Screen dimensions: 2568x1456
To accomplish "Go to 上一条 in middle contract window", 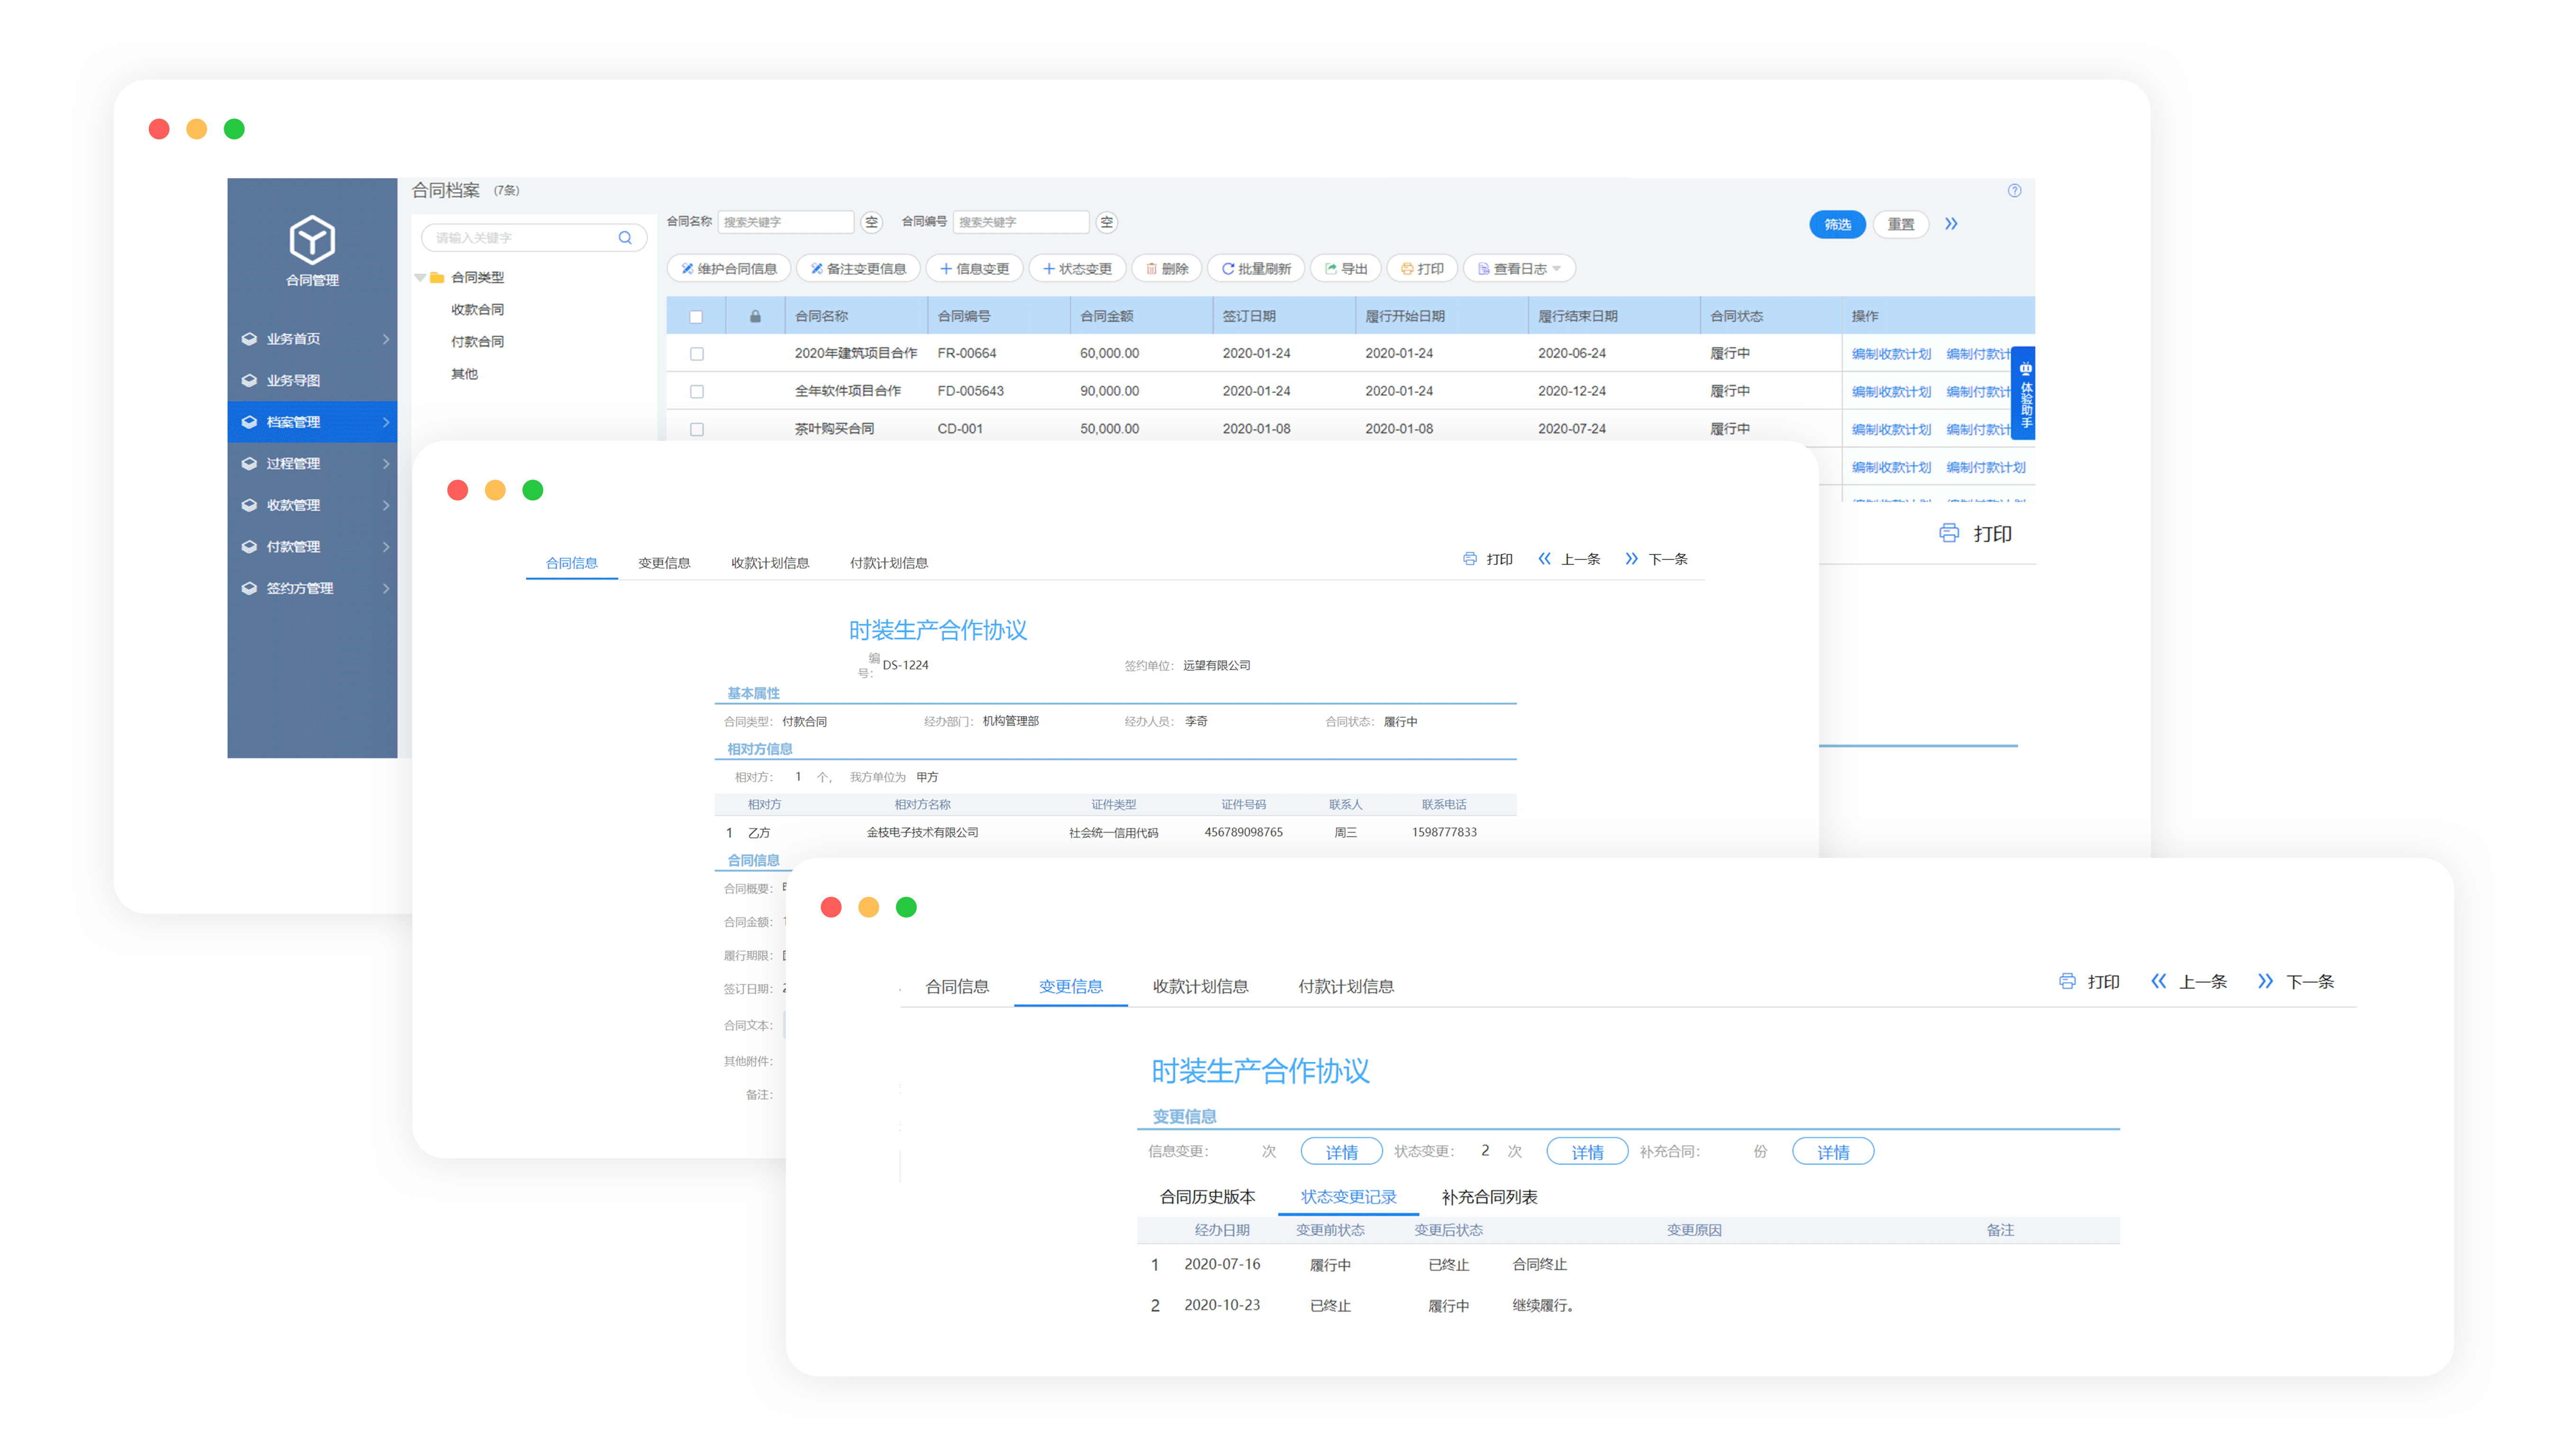I will pyautogui.click(x=1569, y=559).
